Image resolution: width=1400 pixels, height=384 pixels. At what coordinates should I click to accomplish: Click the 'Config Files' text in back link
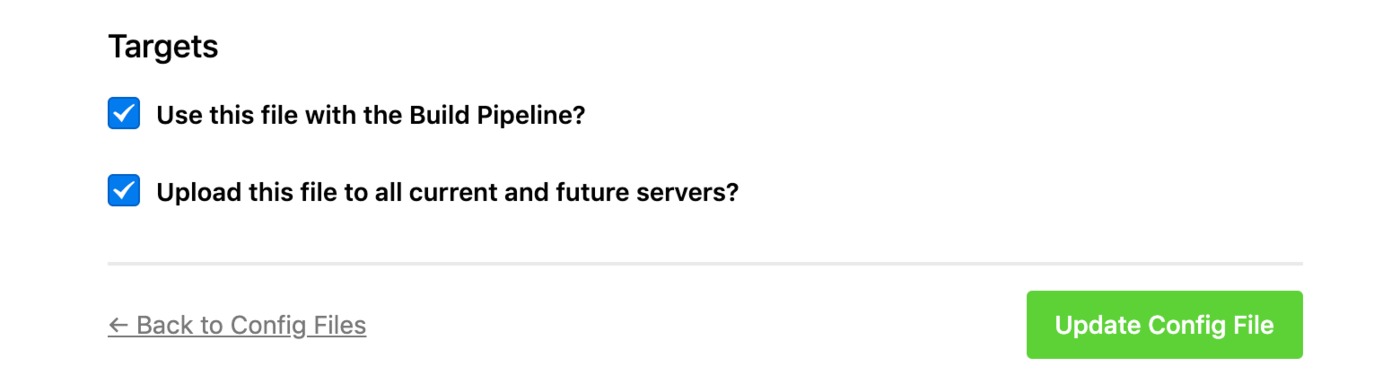(x=298, y=325)
